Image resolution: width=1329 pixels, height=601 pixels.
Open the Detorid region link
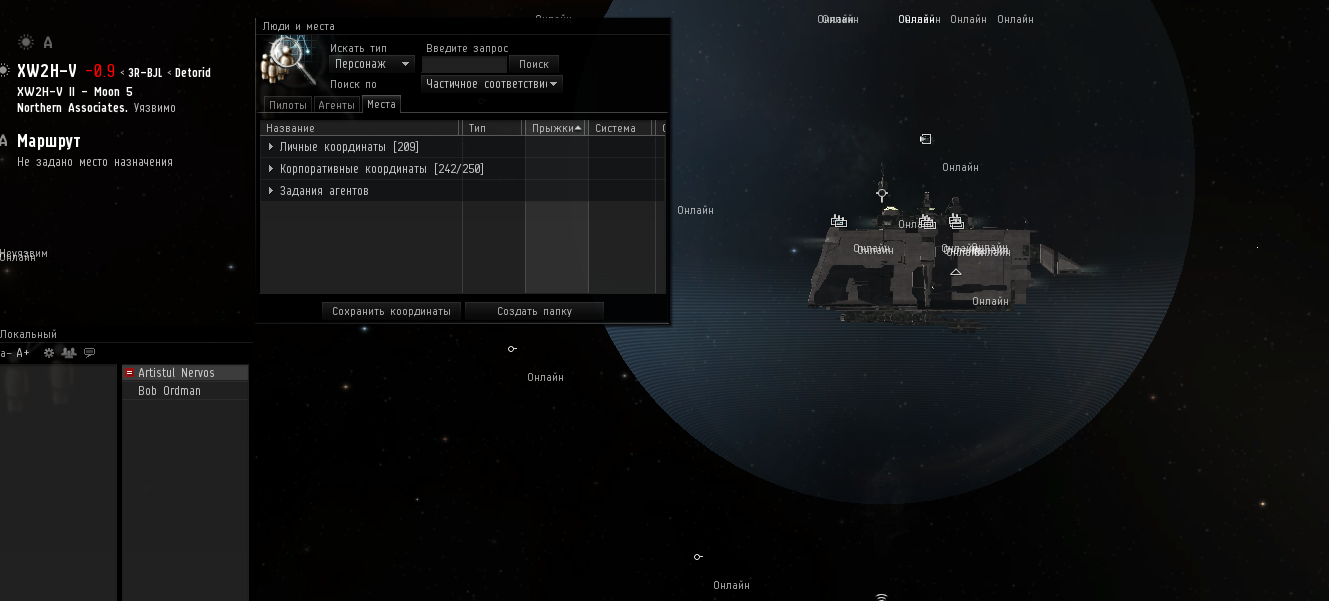click(193, 73)
